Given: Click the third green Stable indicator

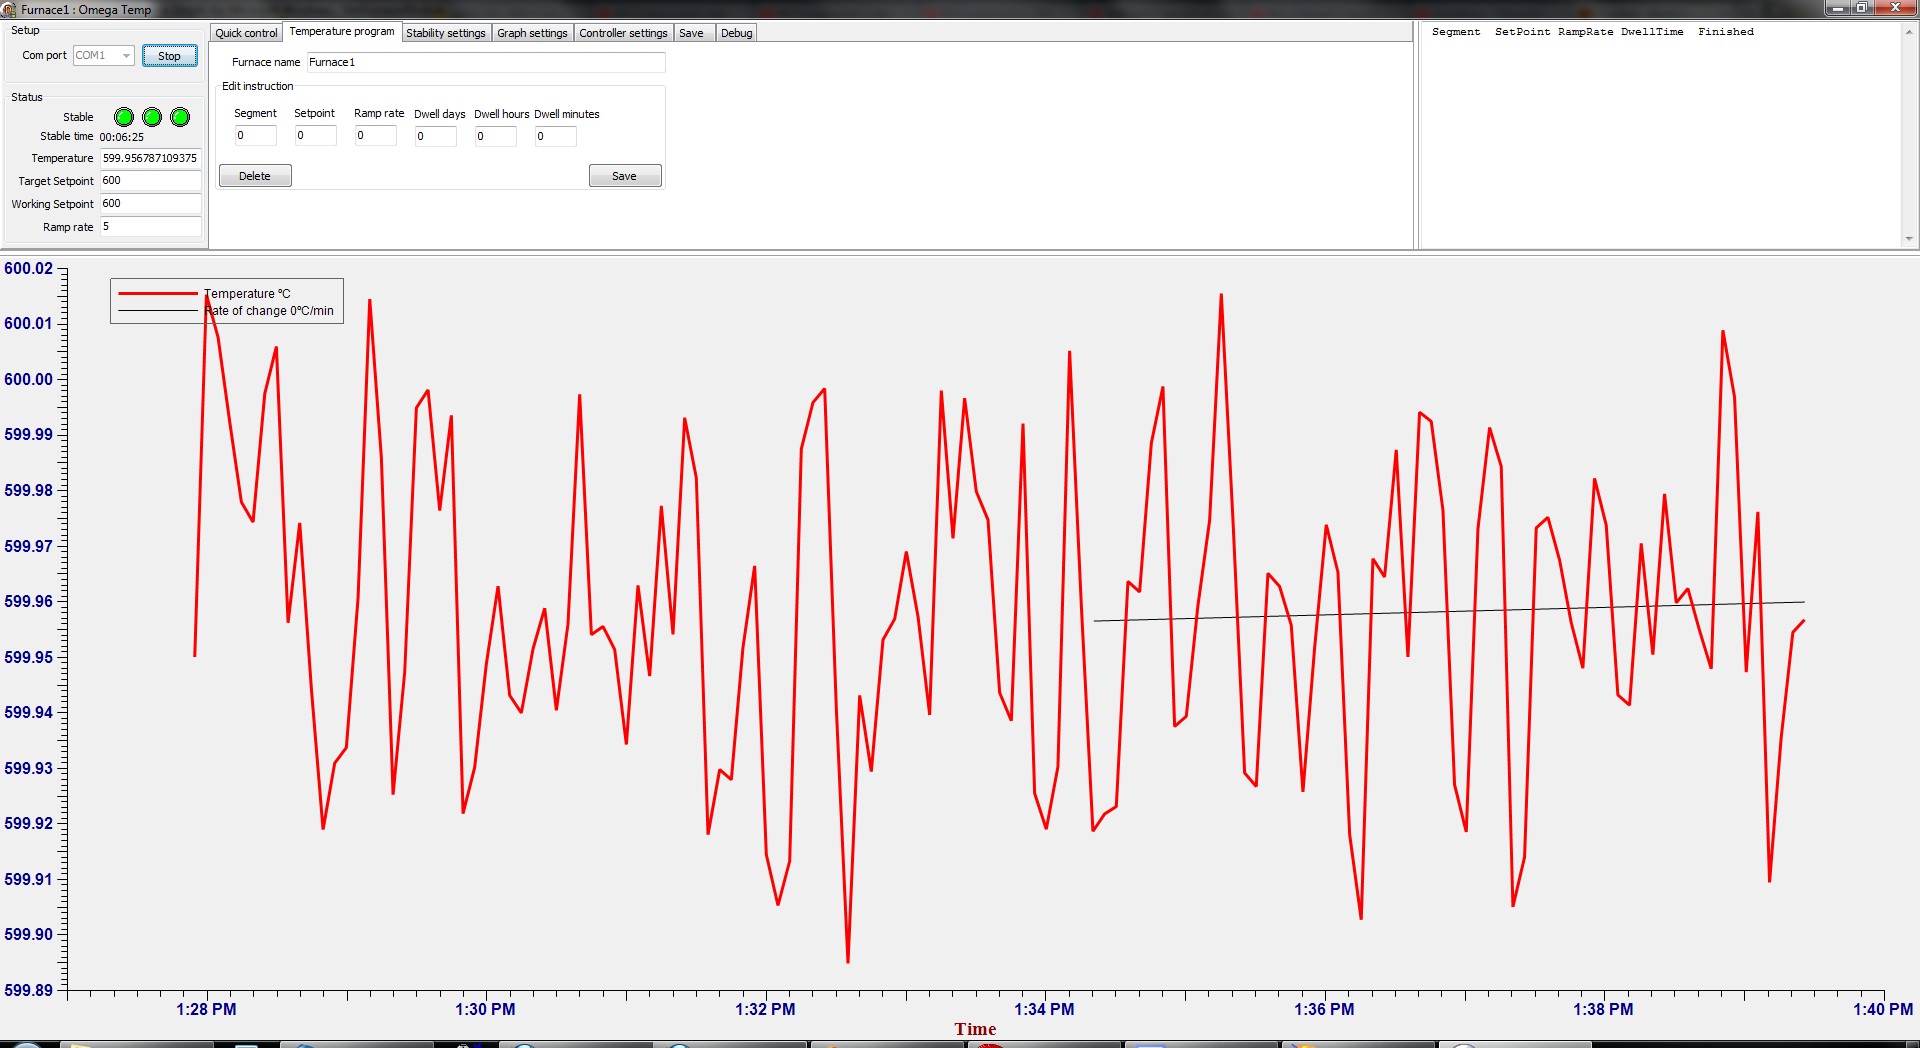Looking at the screenshot, I should [x=180, y=117].
